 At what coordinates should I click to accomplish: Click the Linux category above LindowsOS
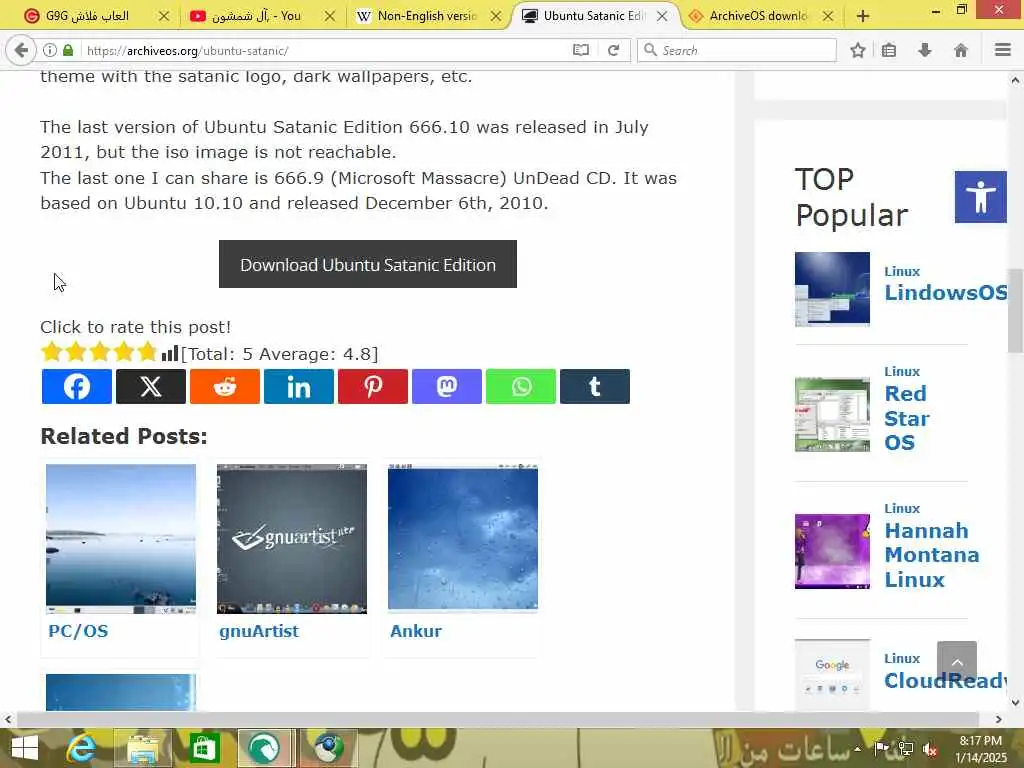coord(902,271)
